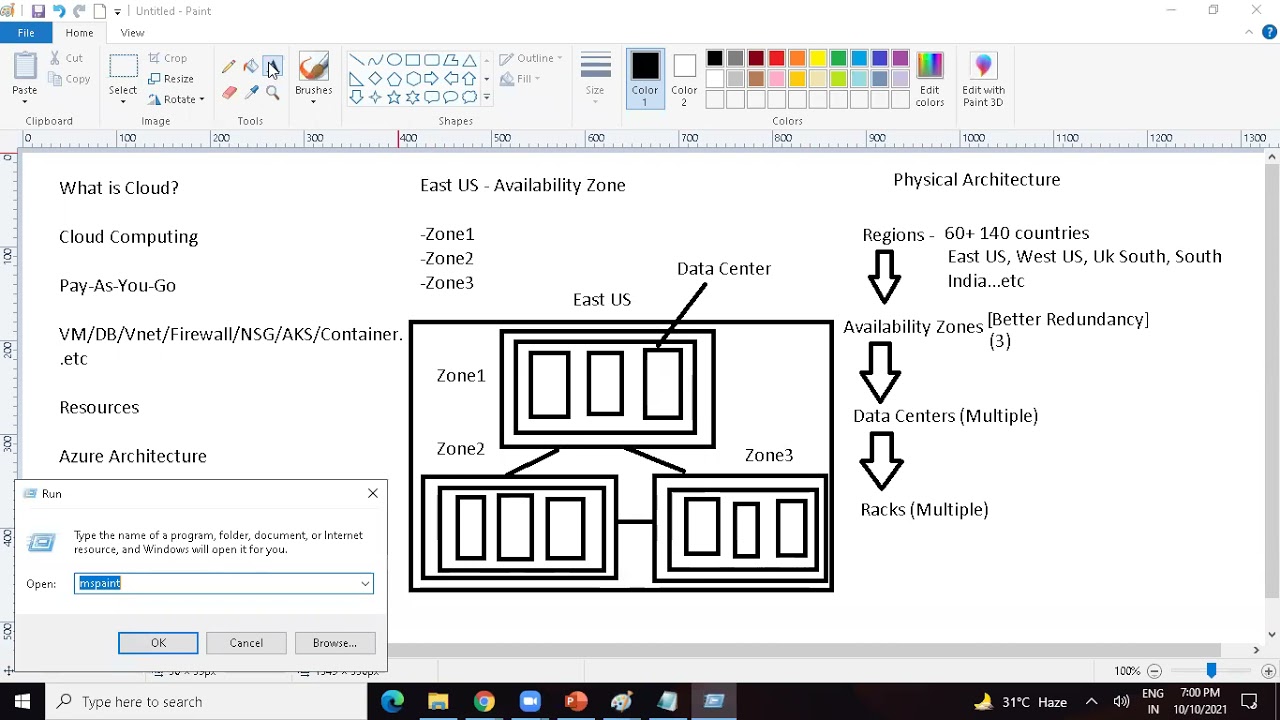Click the Resize button
Image resolution: width=1280 pixels, height=720 pixels.
pos(171,79)
